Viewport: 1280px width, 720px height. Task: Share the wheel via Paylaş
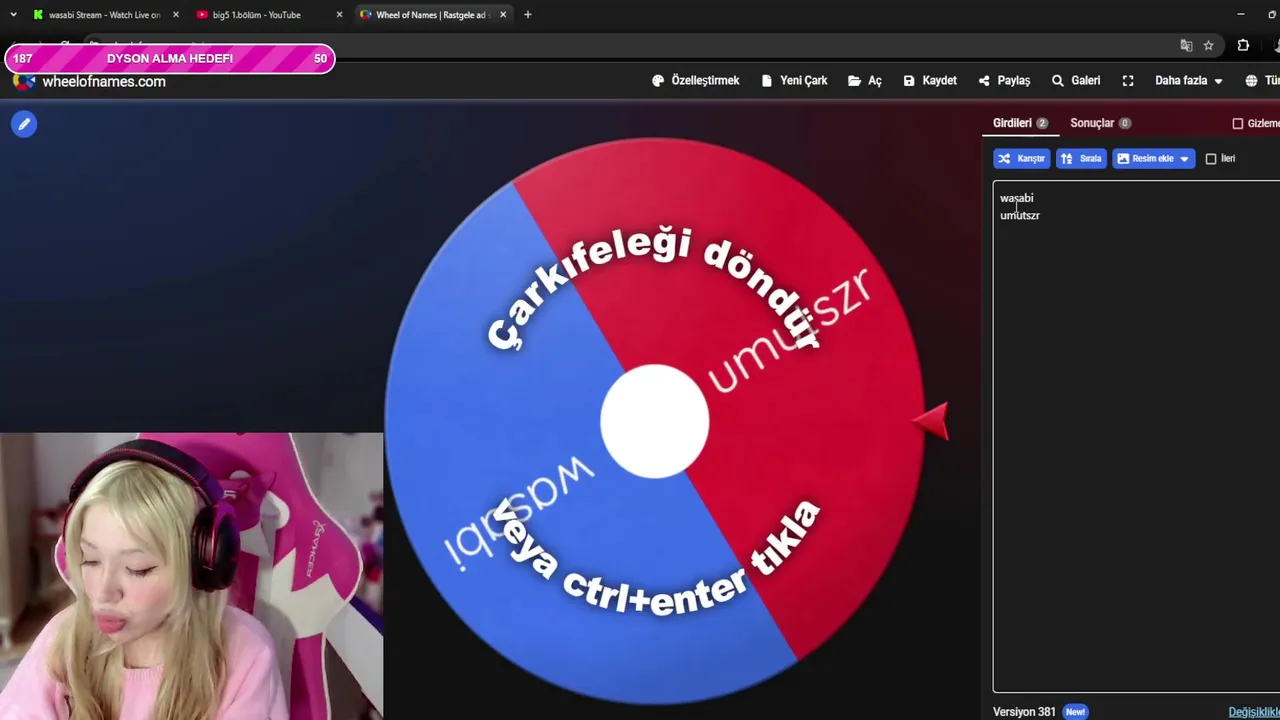click(1004, 80)
